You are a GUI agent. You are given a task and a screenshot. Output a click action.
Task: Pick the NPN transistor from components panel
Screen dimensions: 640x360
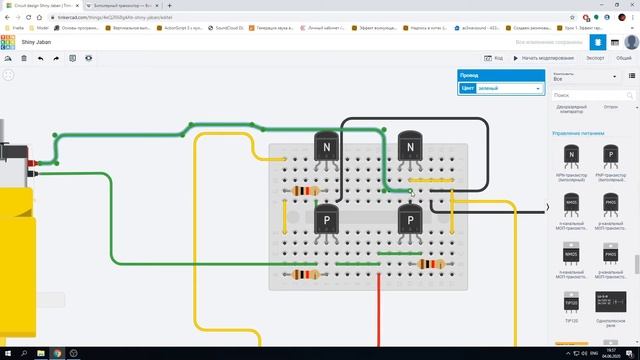click(x=571, y=162)
